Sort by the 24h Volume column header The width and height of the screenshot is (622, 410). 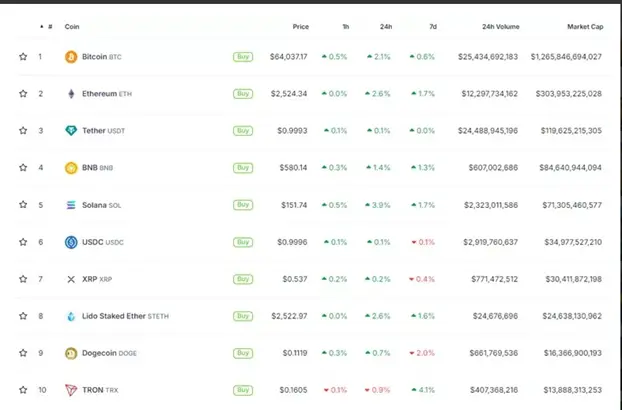[x=501, y=27]
